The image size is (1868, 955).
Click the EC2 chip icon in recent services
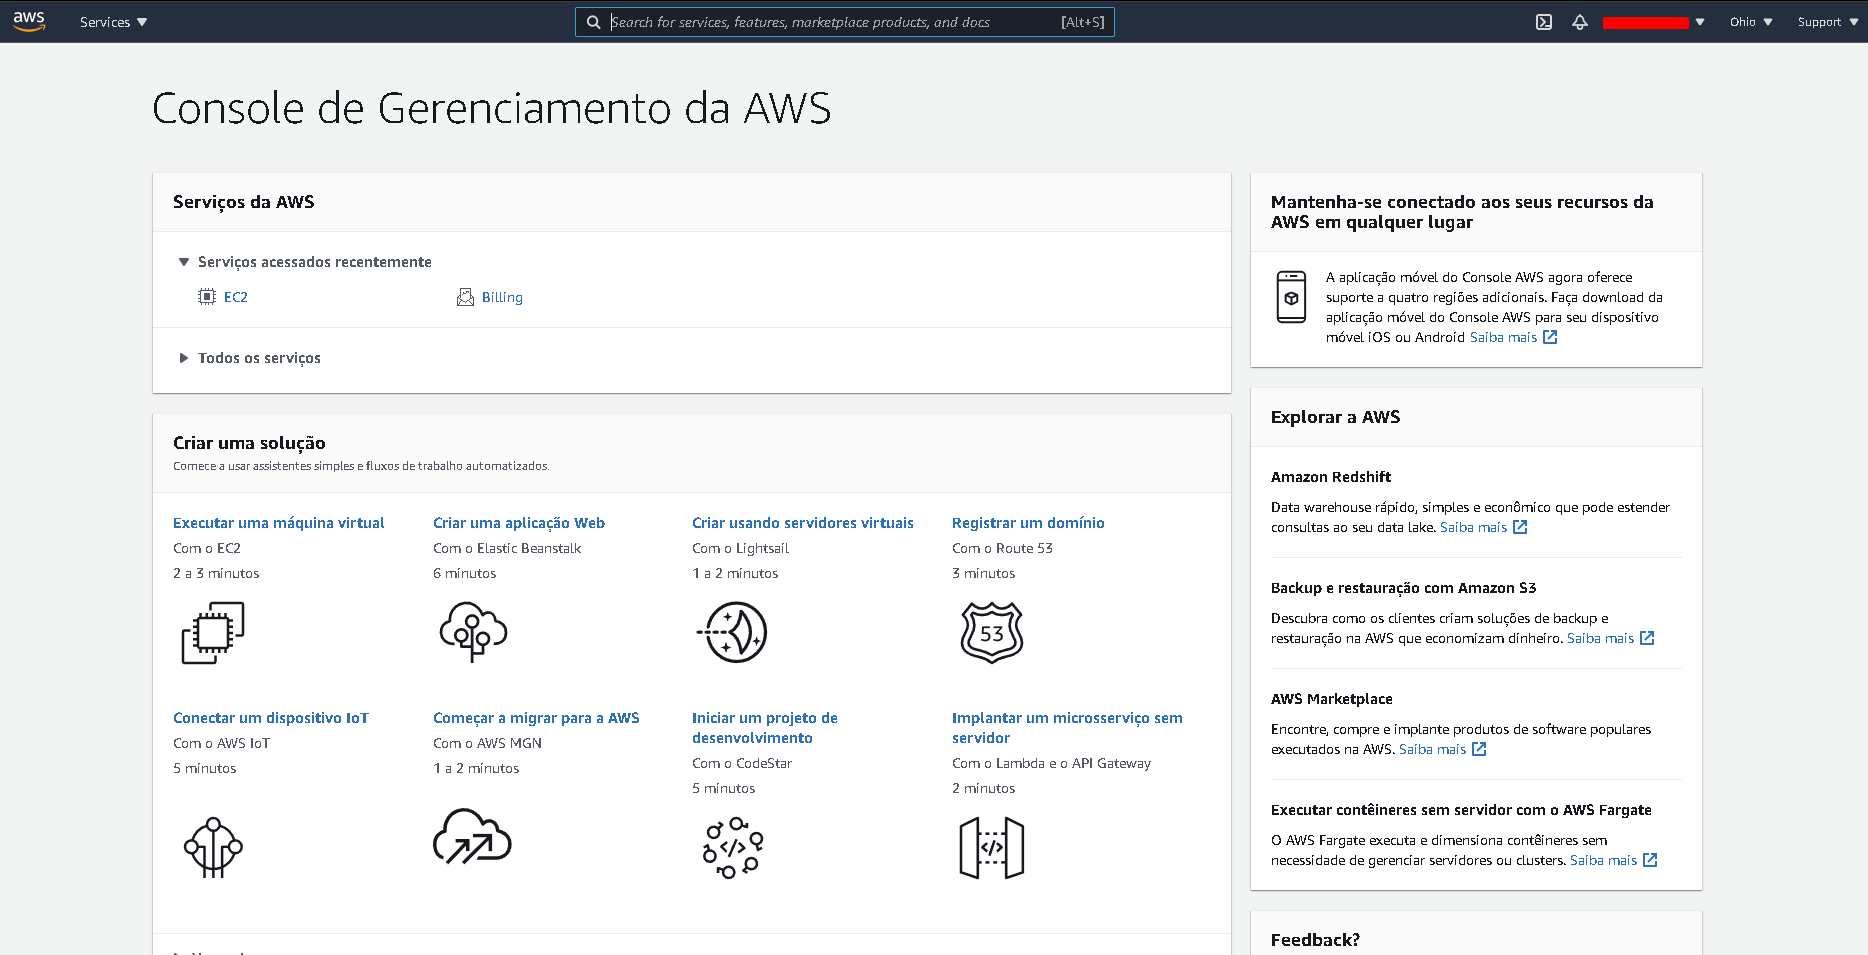[x=207, y=297]
